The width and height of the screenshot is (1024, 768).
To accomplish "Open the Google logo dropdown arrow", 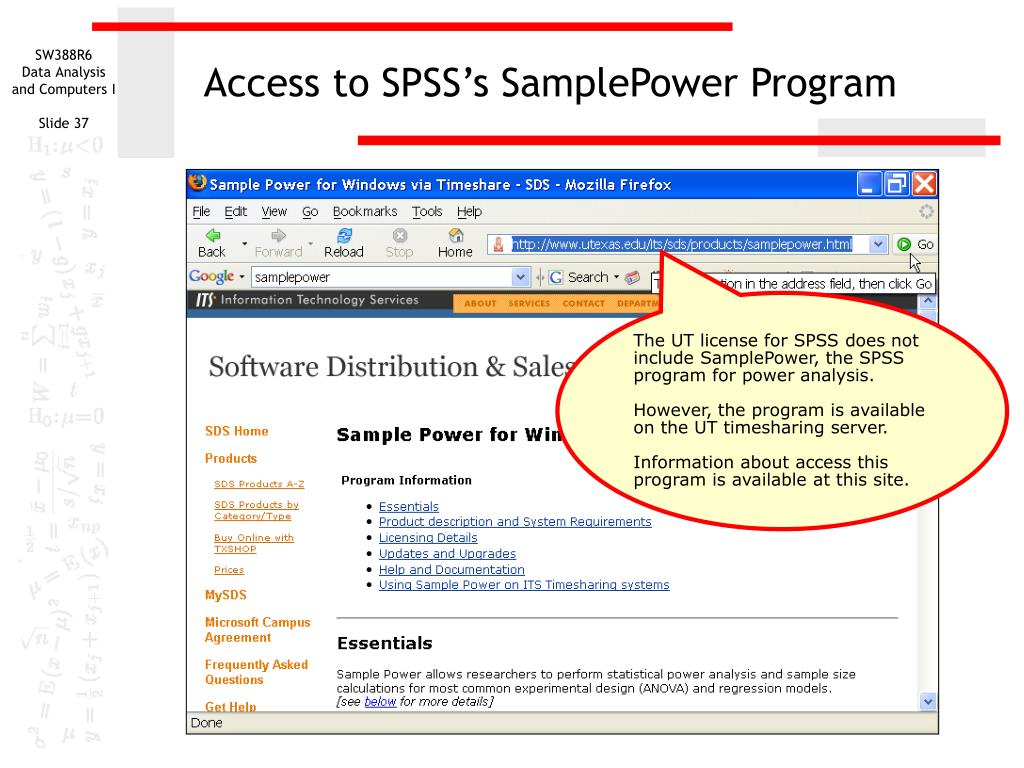I will pos(242,277).
